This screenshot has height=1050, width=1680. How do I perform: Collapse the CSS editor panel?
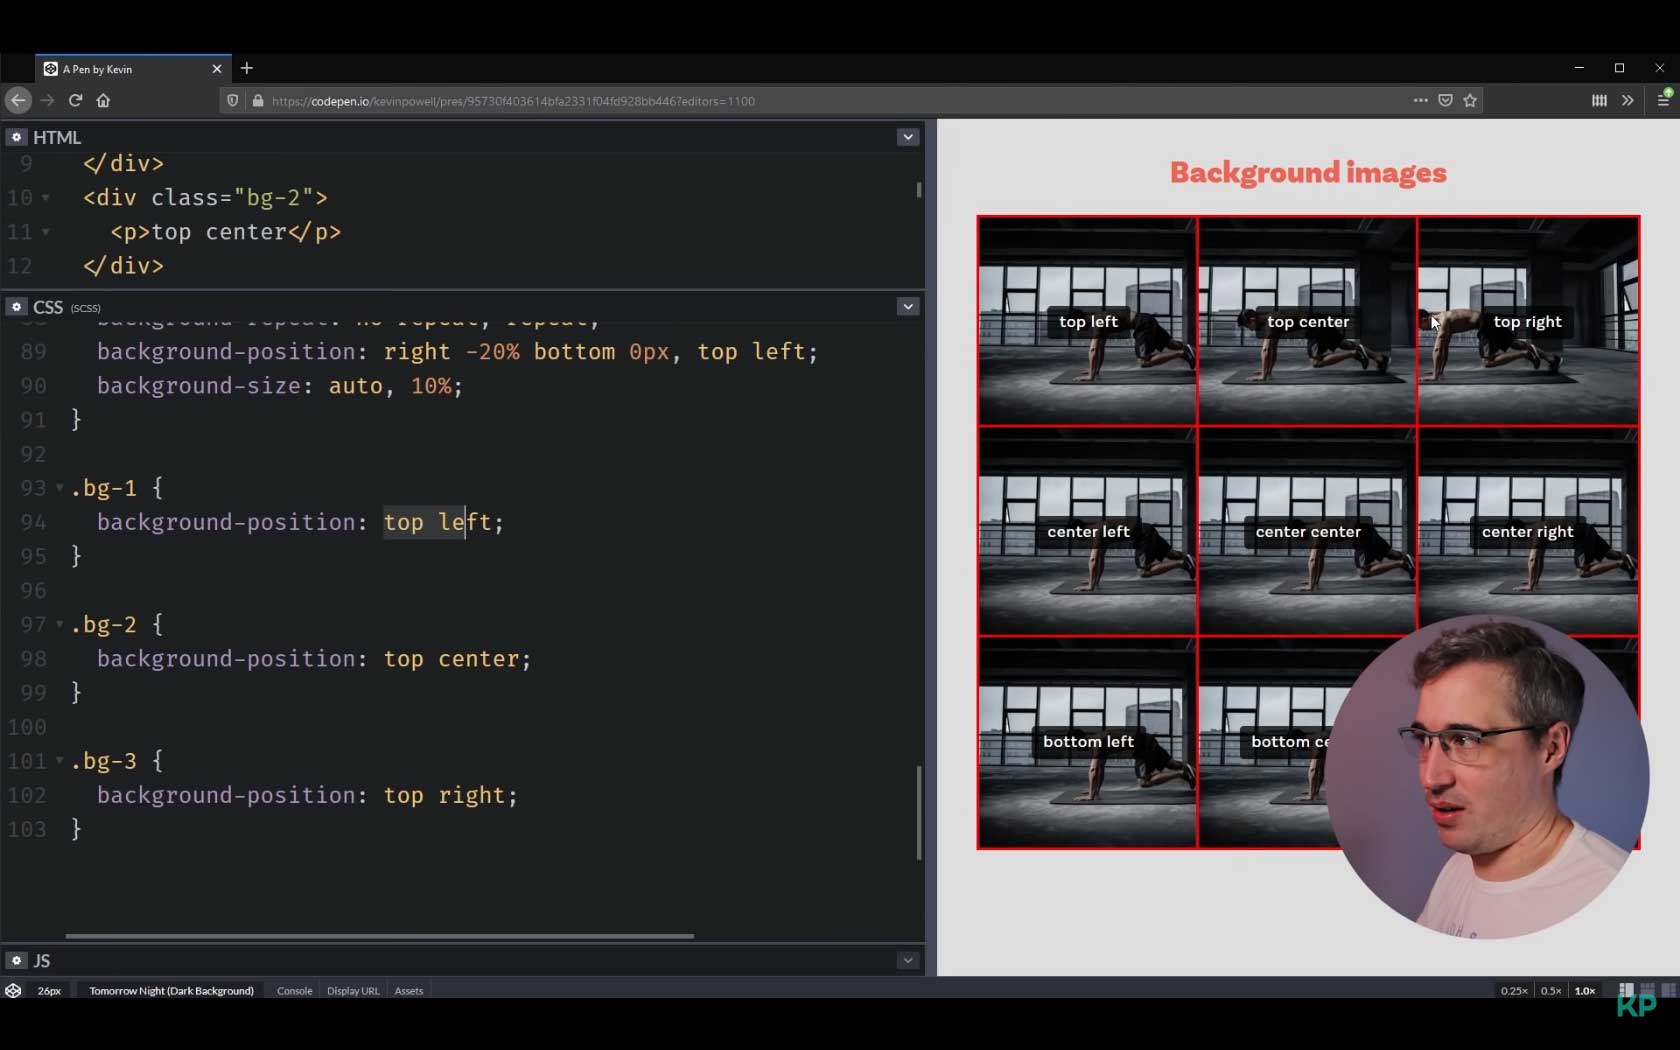[907, 306]
